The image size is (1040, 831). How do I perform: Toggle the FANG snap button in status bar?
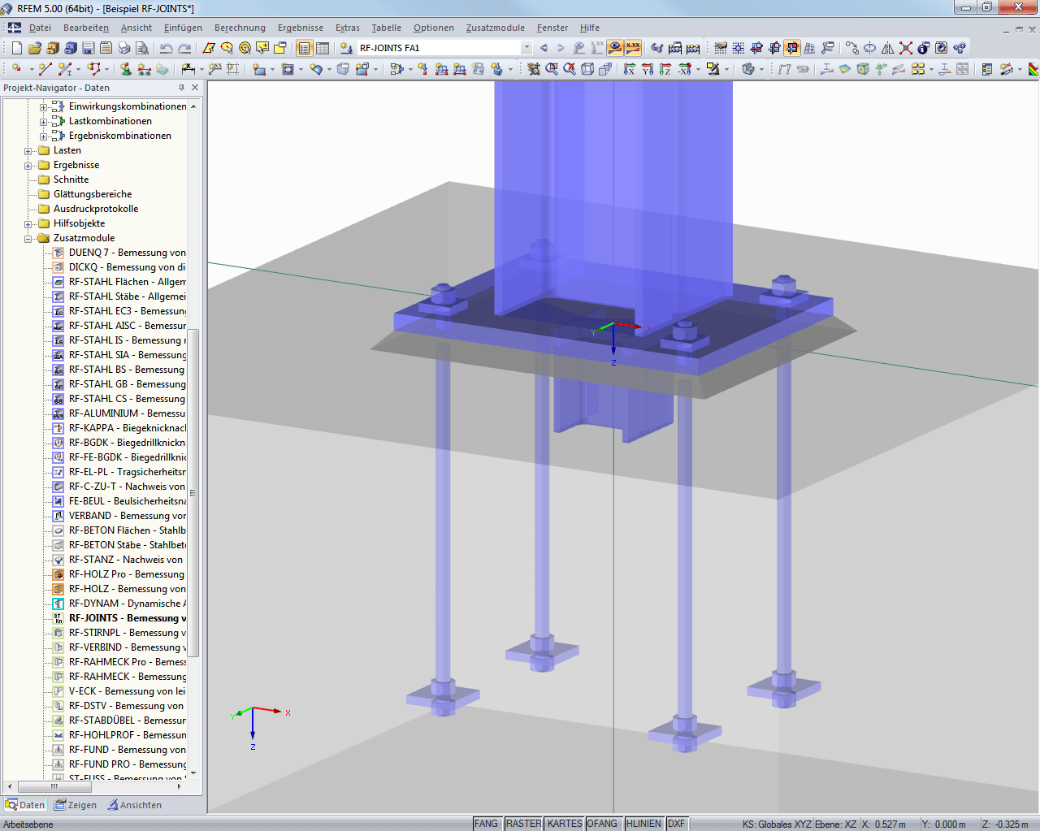point(486,823)
